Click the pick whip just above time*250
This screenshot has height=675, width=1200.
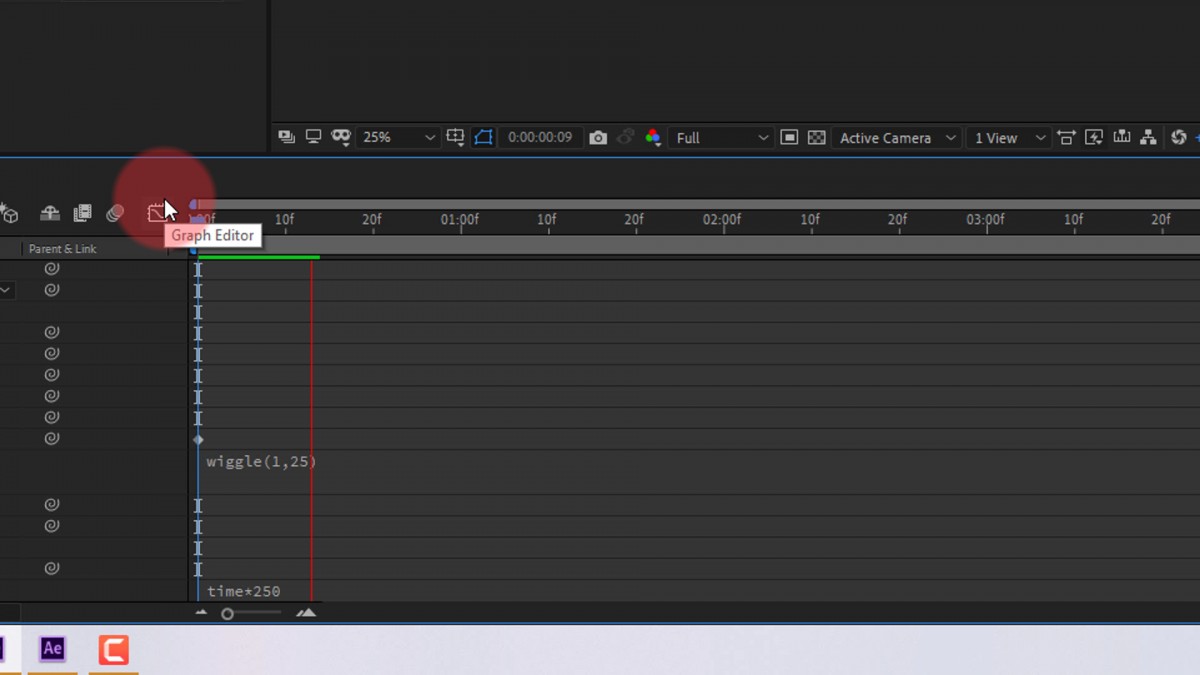(52, 568)
